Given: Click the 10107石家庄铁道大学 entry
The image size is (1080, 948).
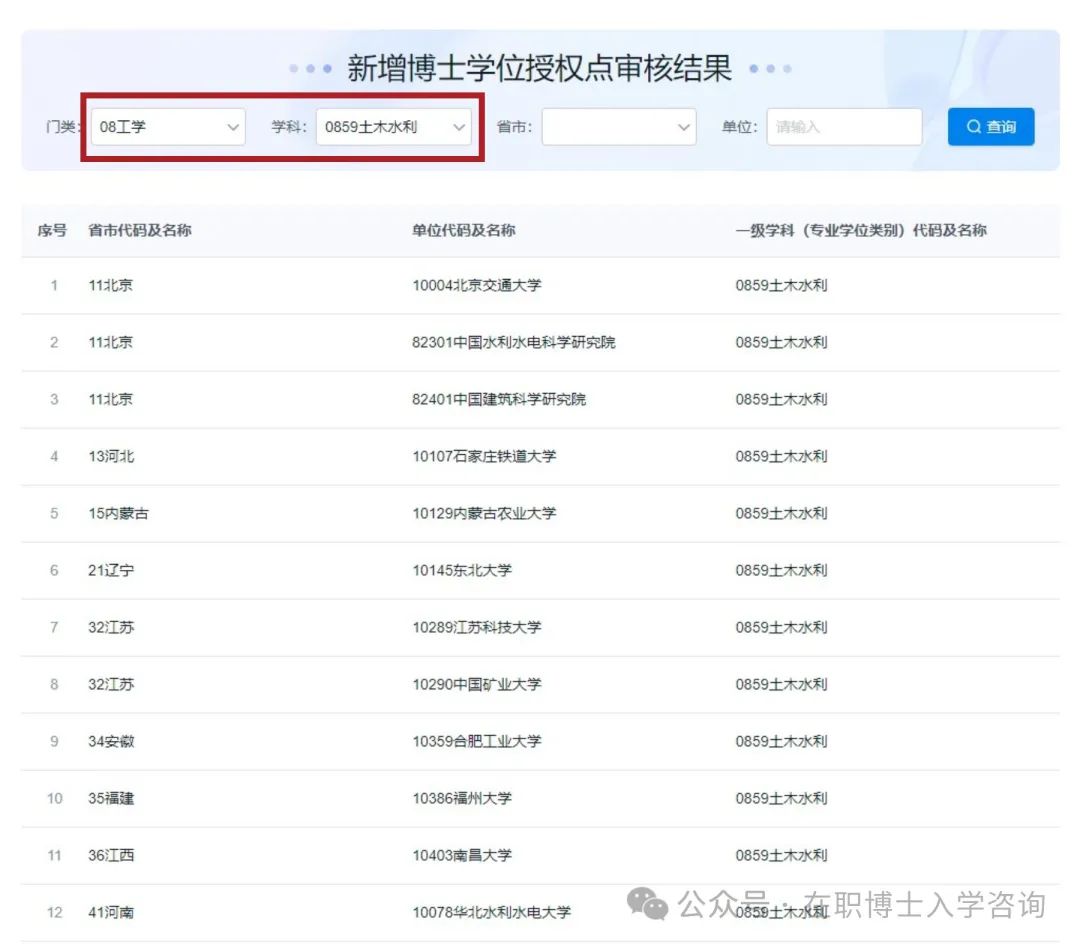Looking at the screenshot, I should coord(484,456).
